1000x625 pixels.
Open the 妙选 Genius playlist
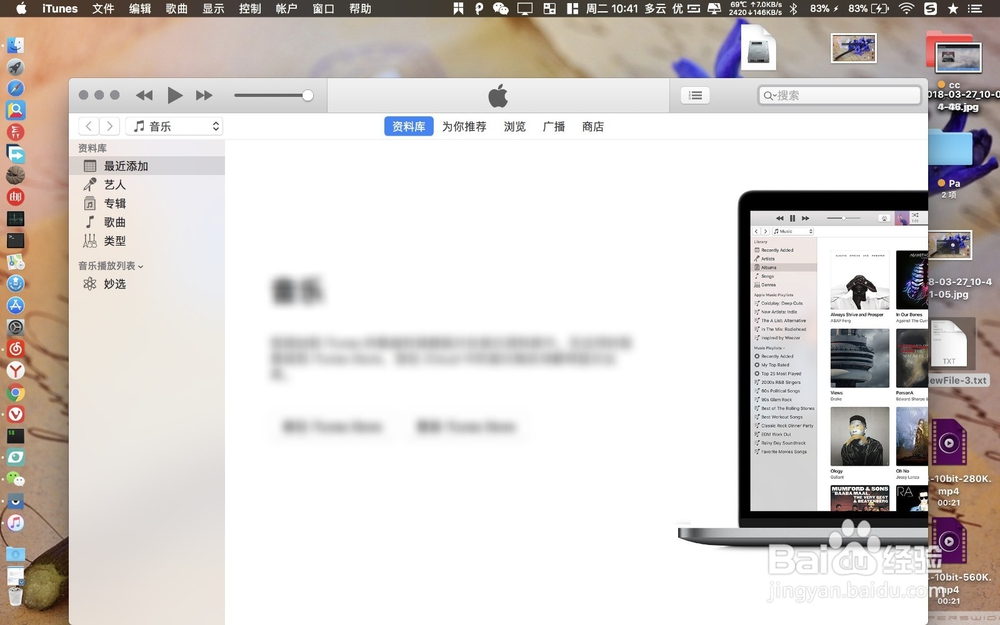147,284
